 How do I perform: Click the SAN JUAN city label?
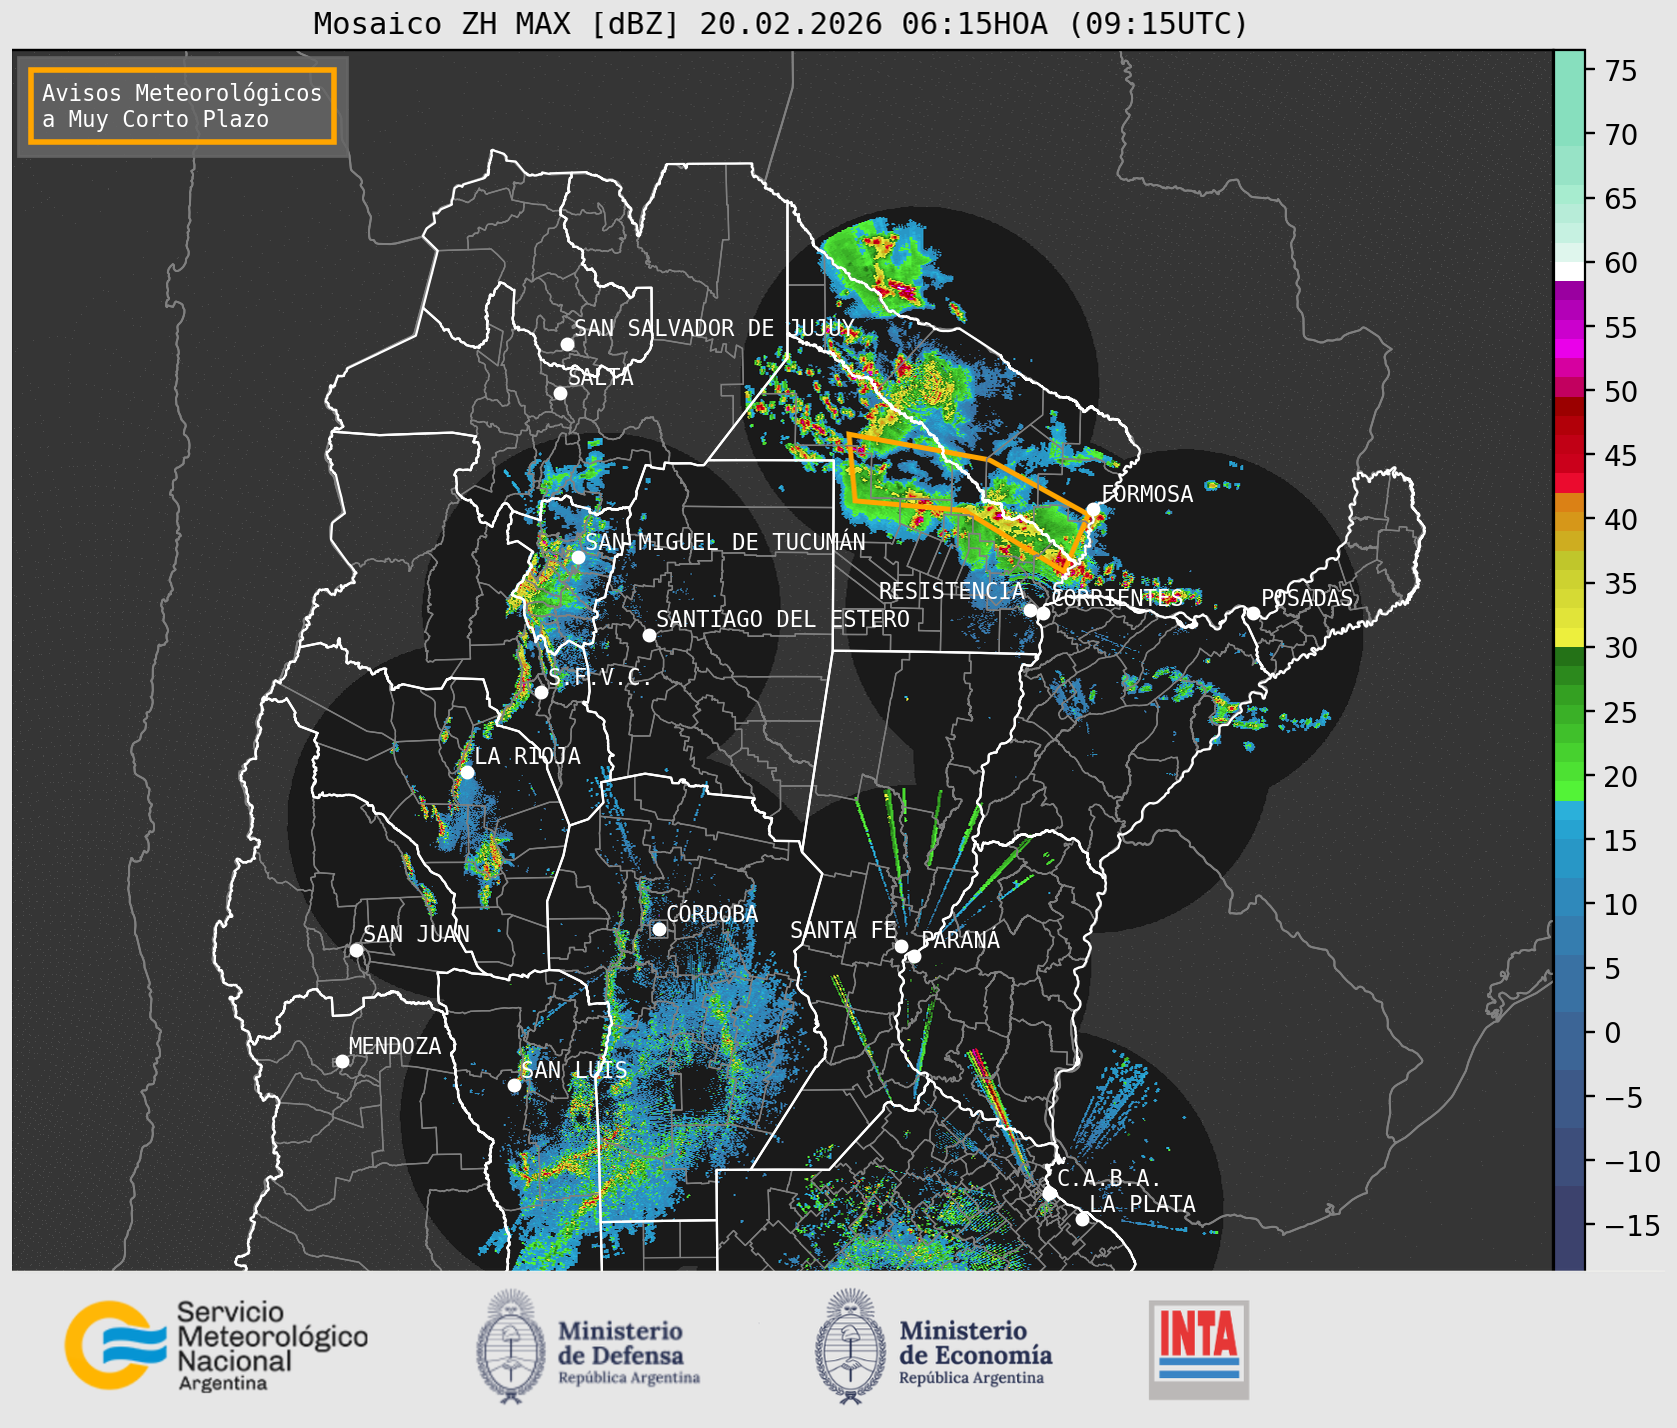click(x=416, y=934)
